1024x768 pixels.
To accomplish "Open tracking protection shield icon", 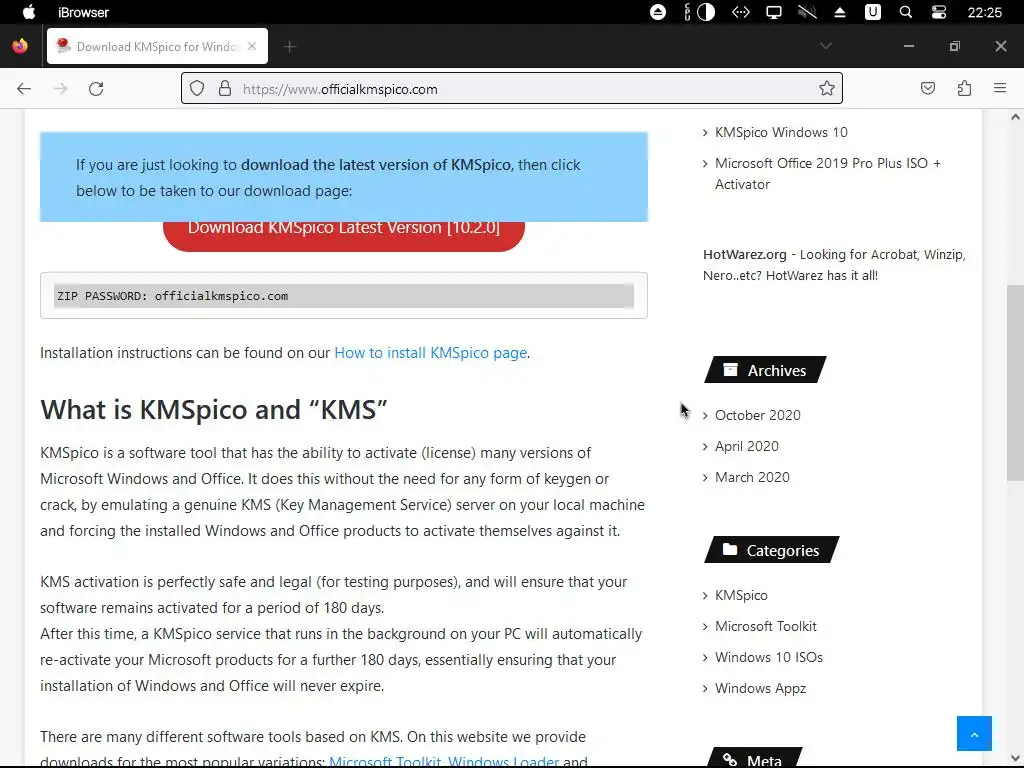I will [197, 88].
